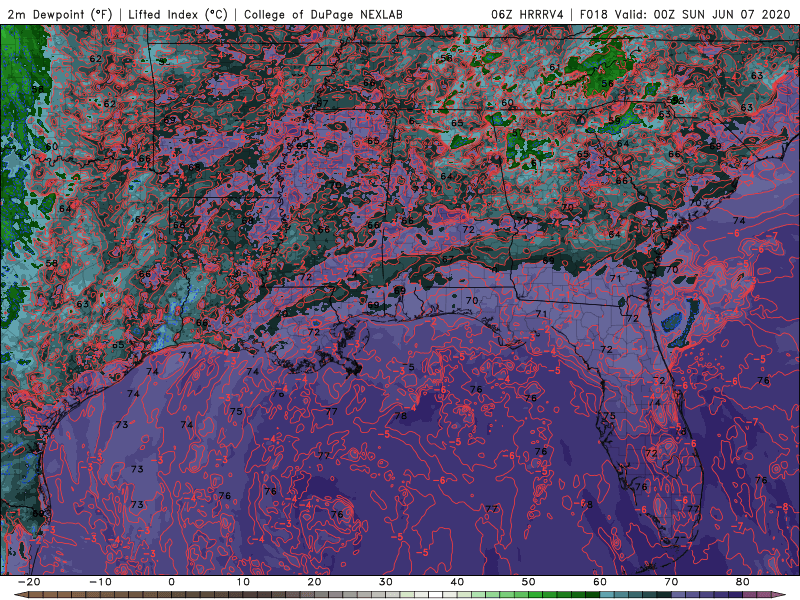Click the '10' color scale label

(x=243, y=582)
